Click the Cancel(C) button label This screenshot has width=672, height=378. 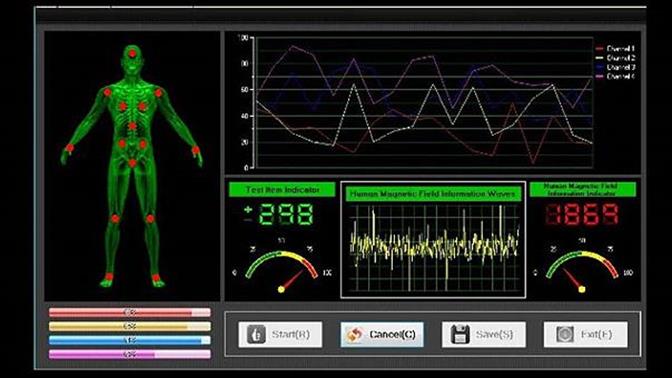[392, 334]
